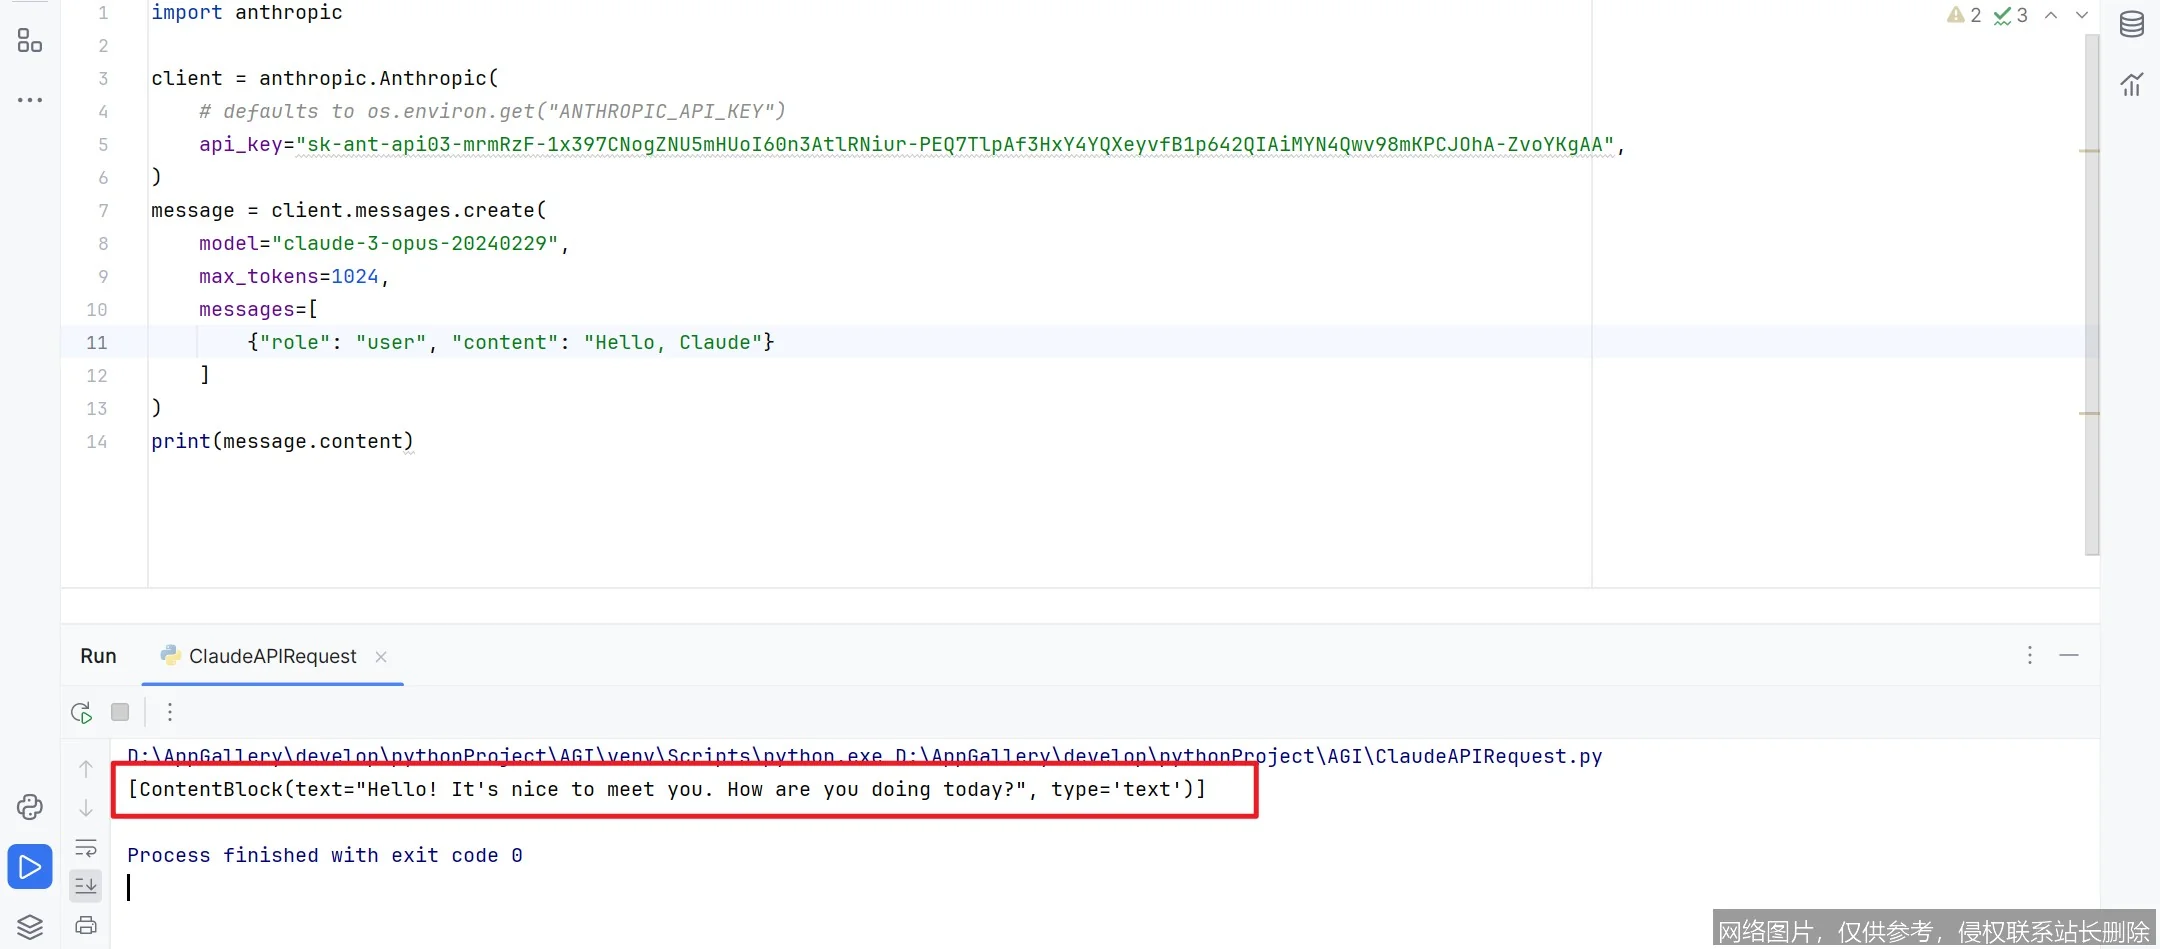Open the Database tool window
Image resolution: width=2160 pixels, height=949 pixels.
[x=2131, y=24]
